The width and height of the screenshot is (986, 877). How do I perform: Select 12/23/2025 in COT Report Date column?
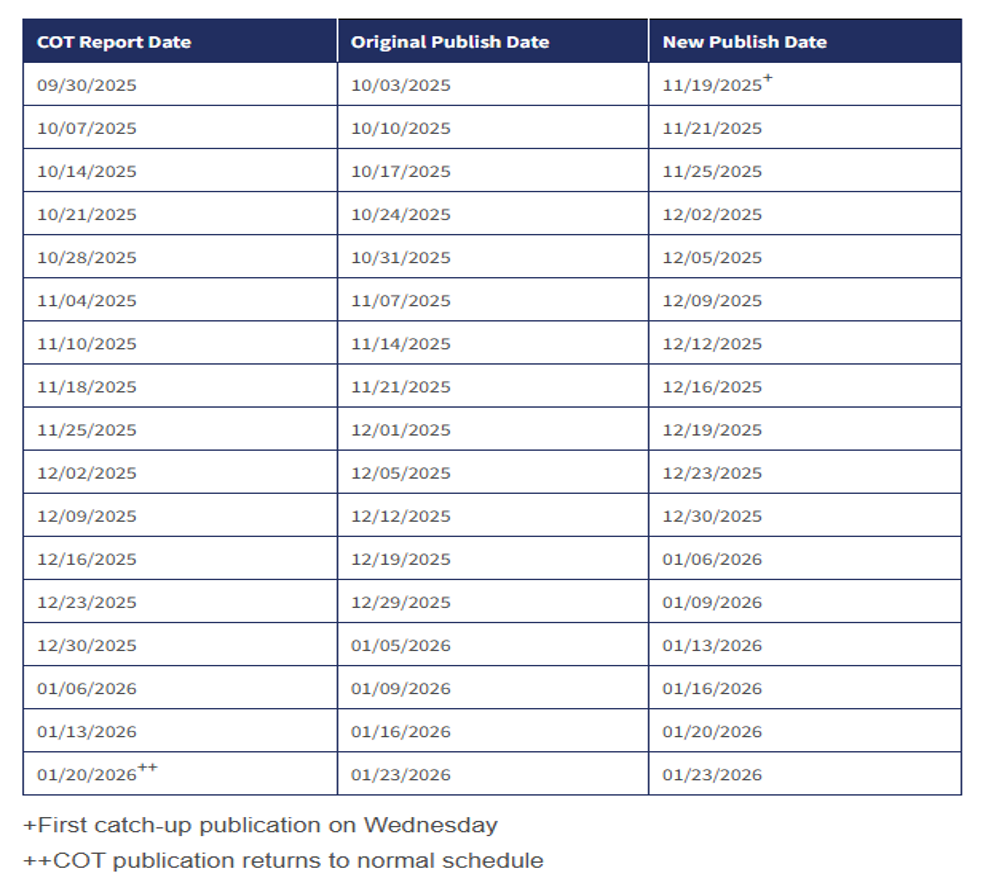pos(87,602)
